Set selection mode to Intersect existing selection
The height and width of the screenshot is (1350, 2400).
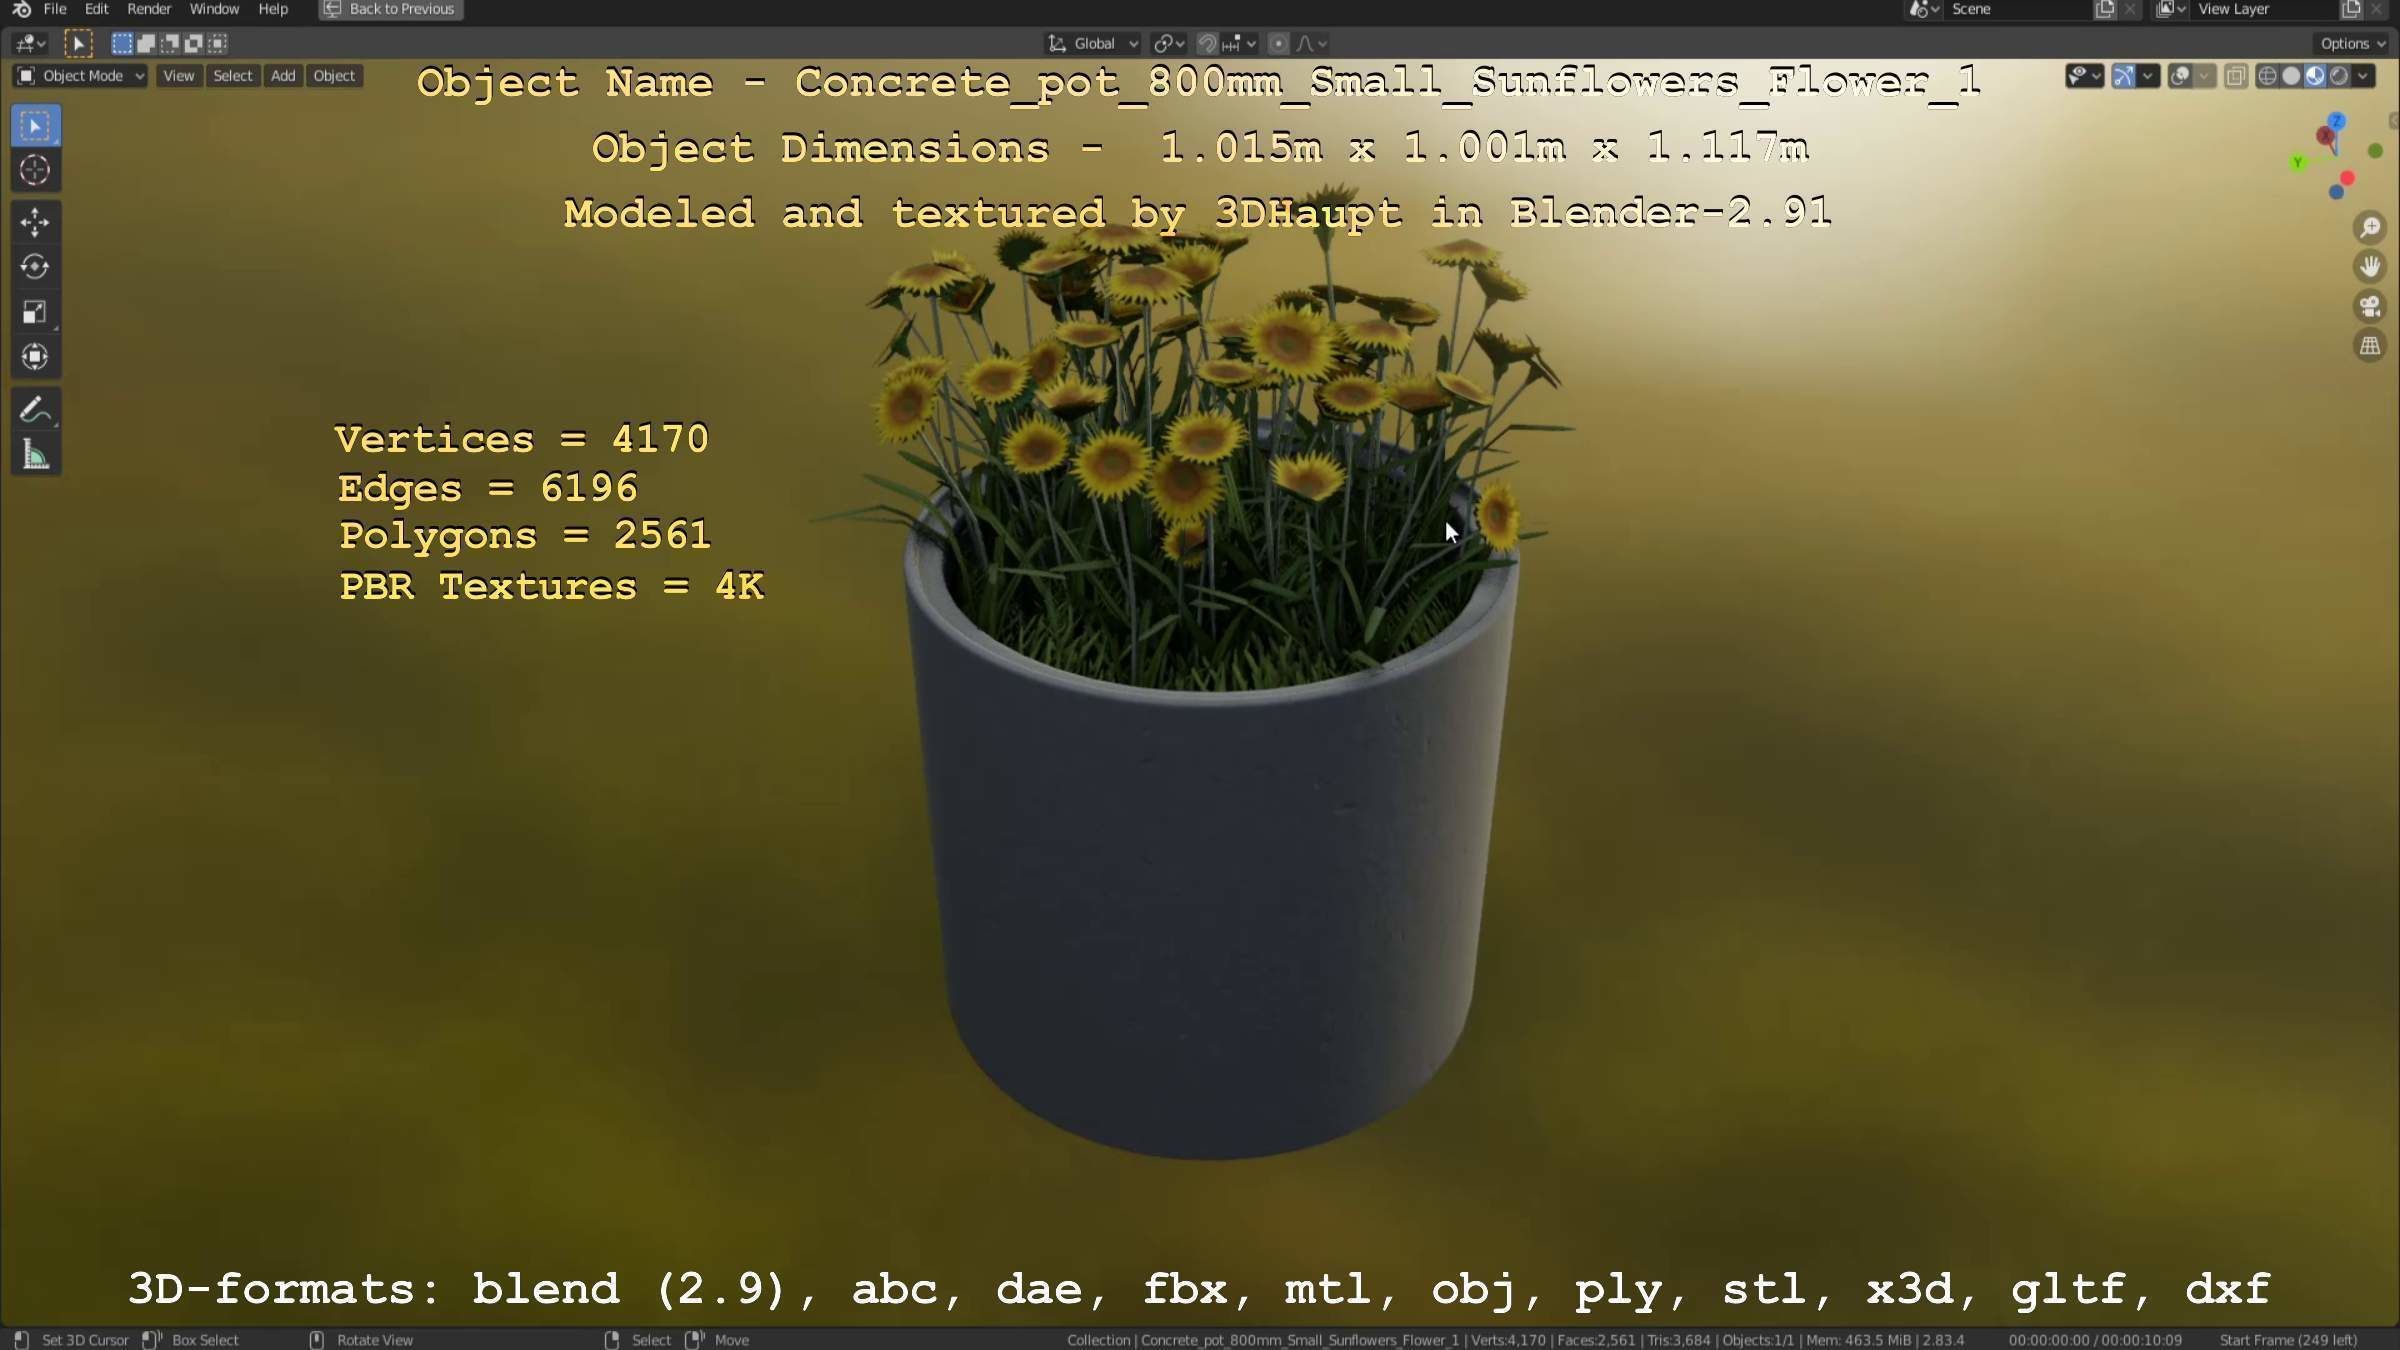click(x=218, y=43)
